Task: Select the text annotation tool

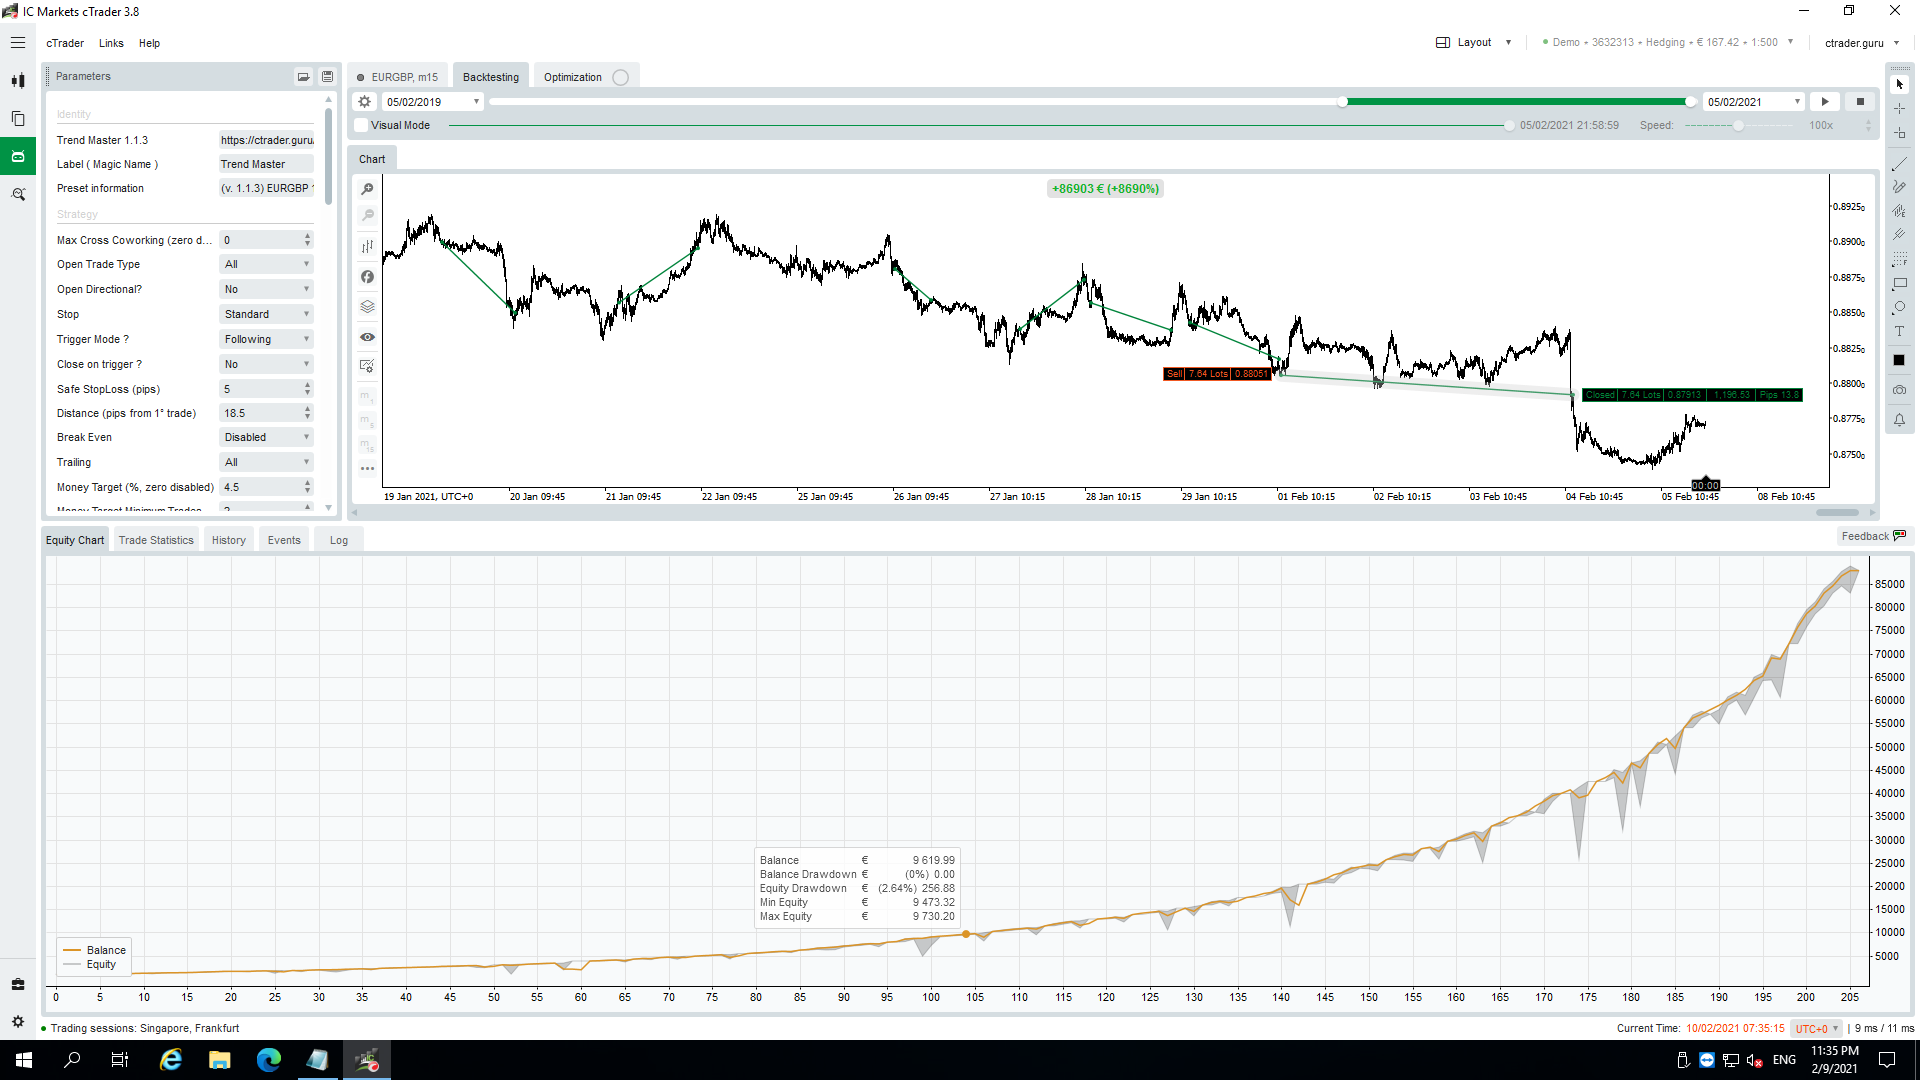Action: pos(1899,331)
